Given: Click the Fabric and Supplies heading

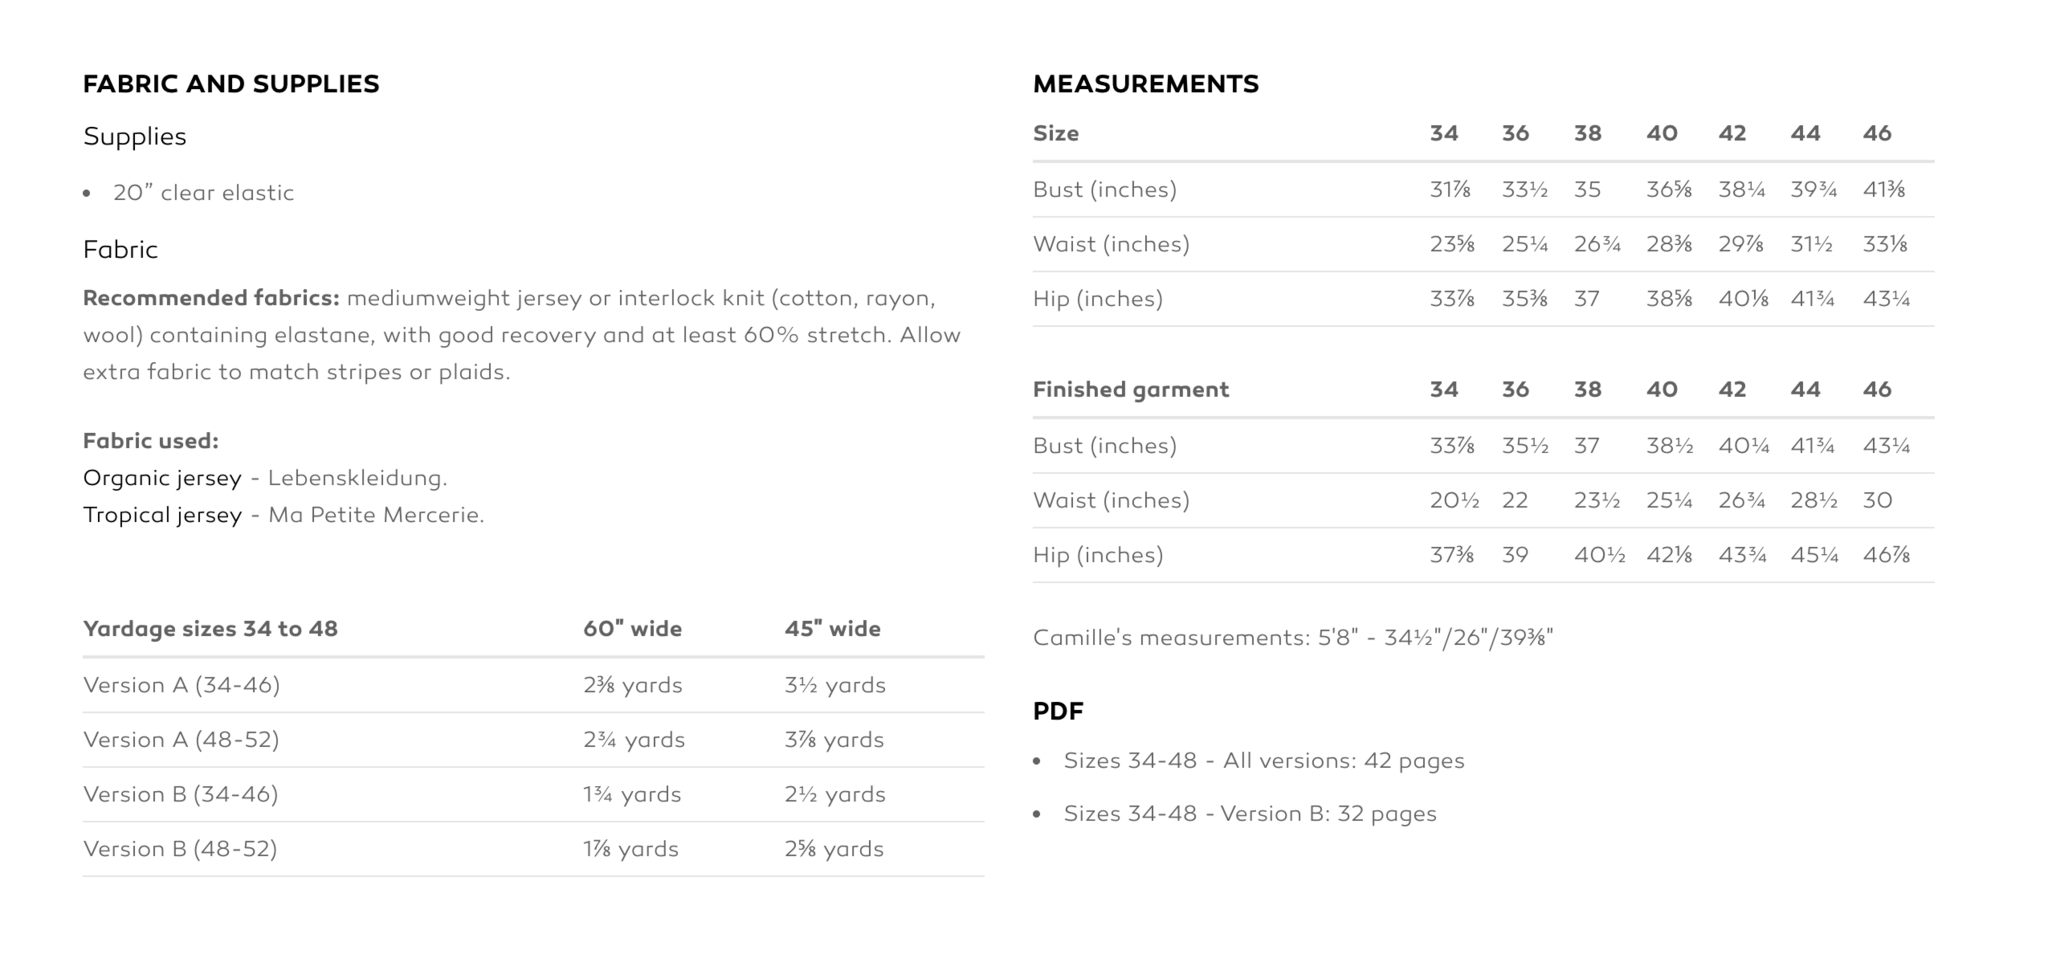Looking at the screenshot, I should 231,84.
